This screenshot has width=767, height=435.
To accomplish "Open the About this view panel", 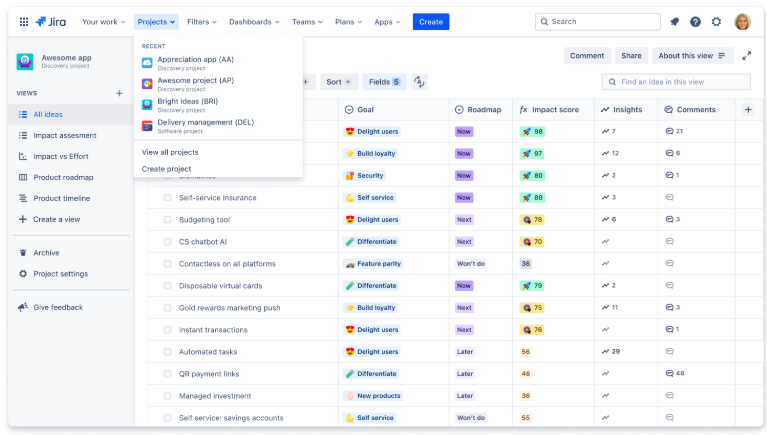I will point(692,56).
